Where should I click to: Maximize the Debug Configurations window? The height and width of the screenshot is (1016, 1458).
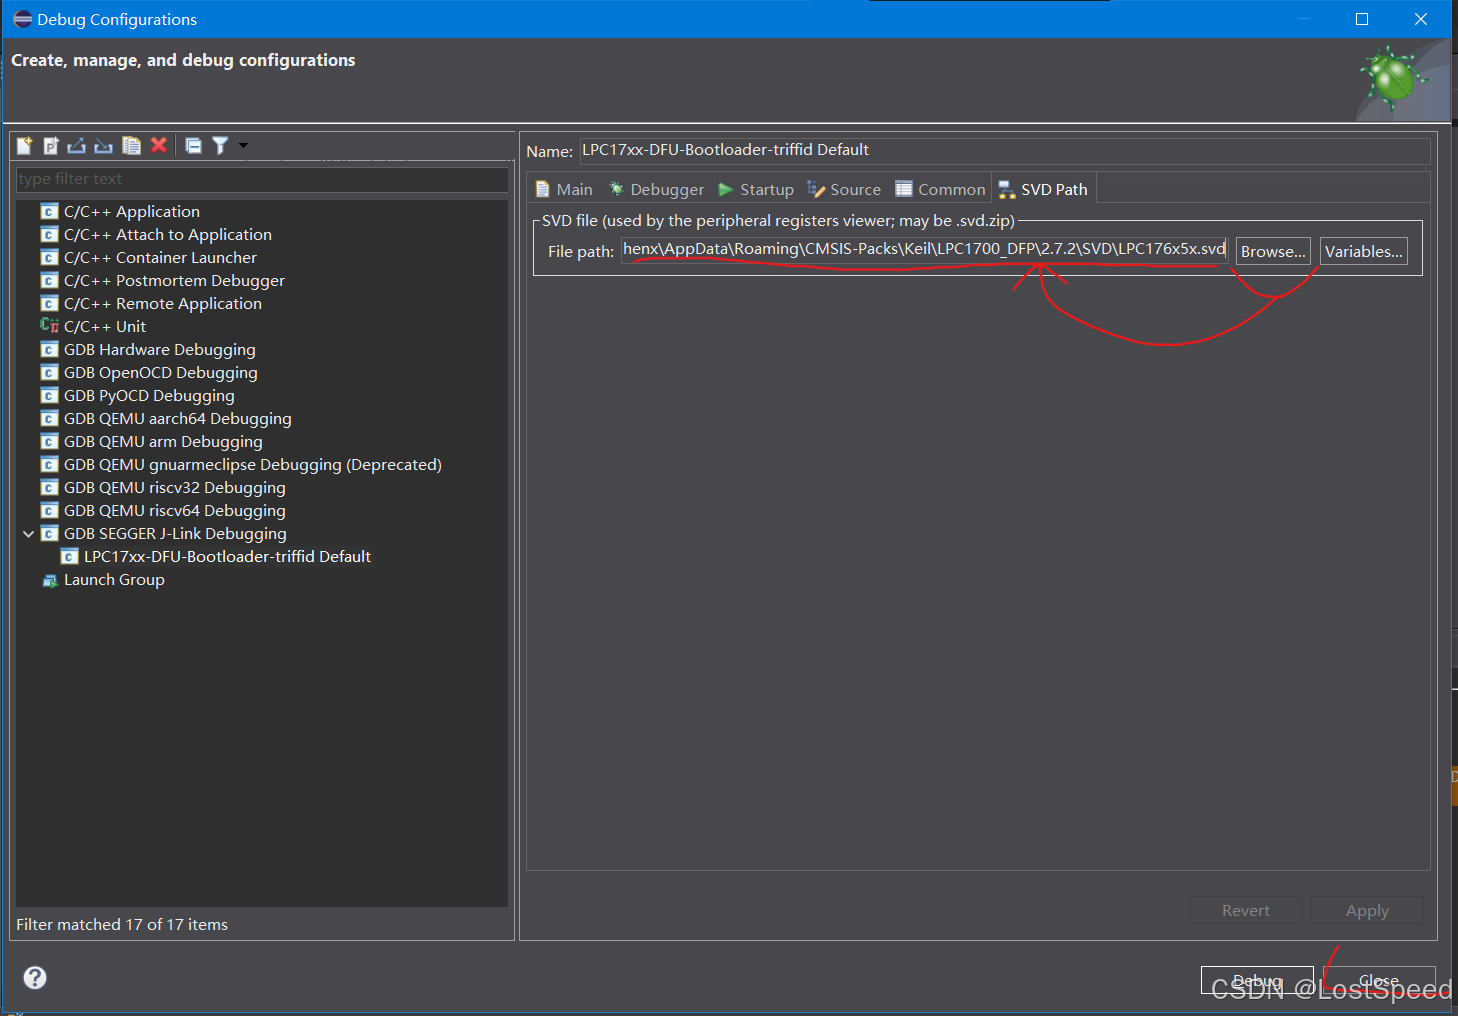[x=1362, y=19]
